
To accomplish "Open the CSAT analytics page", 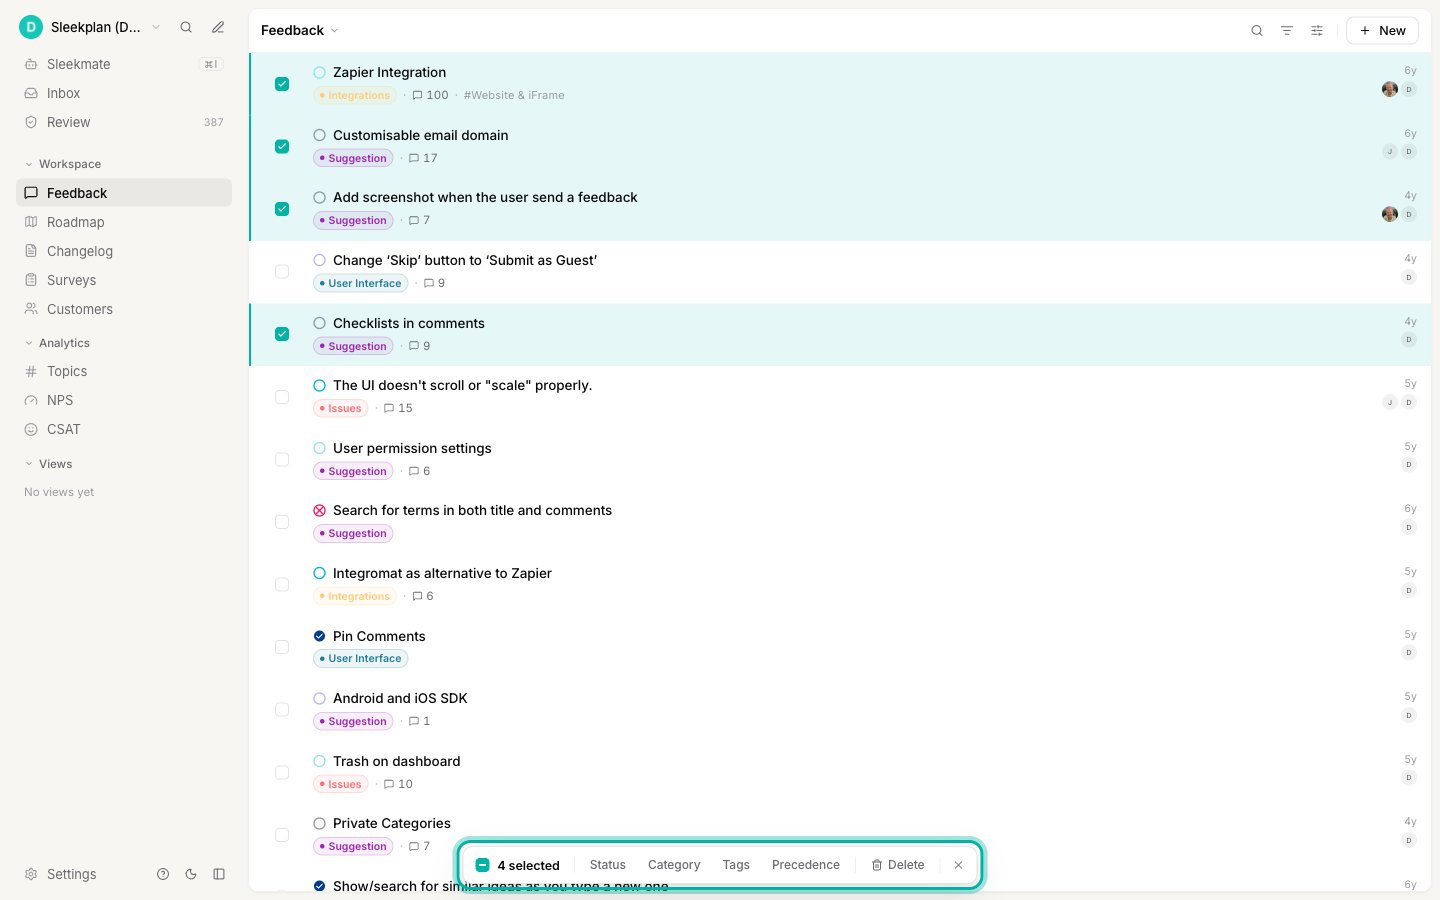I will 124,429.
